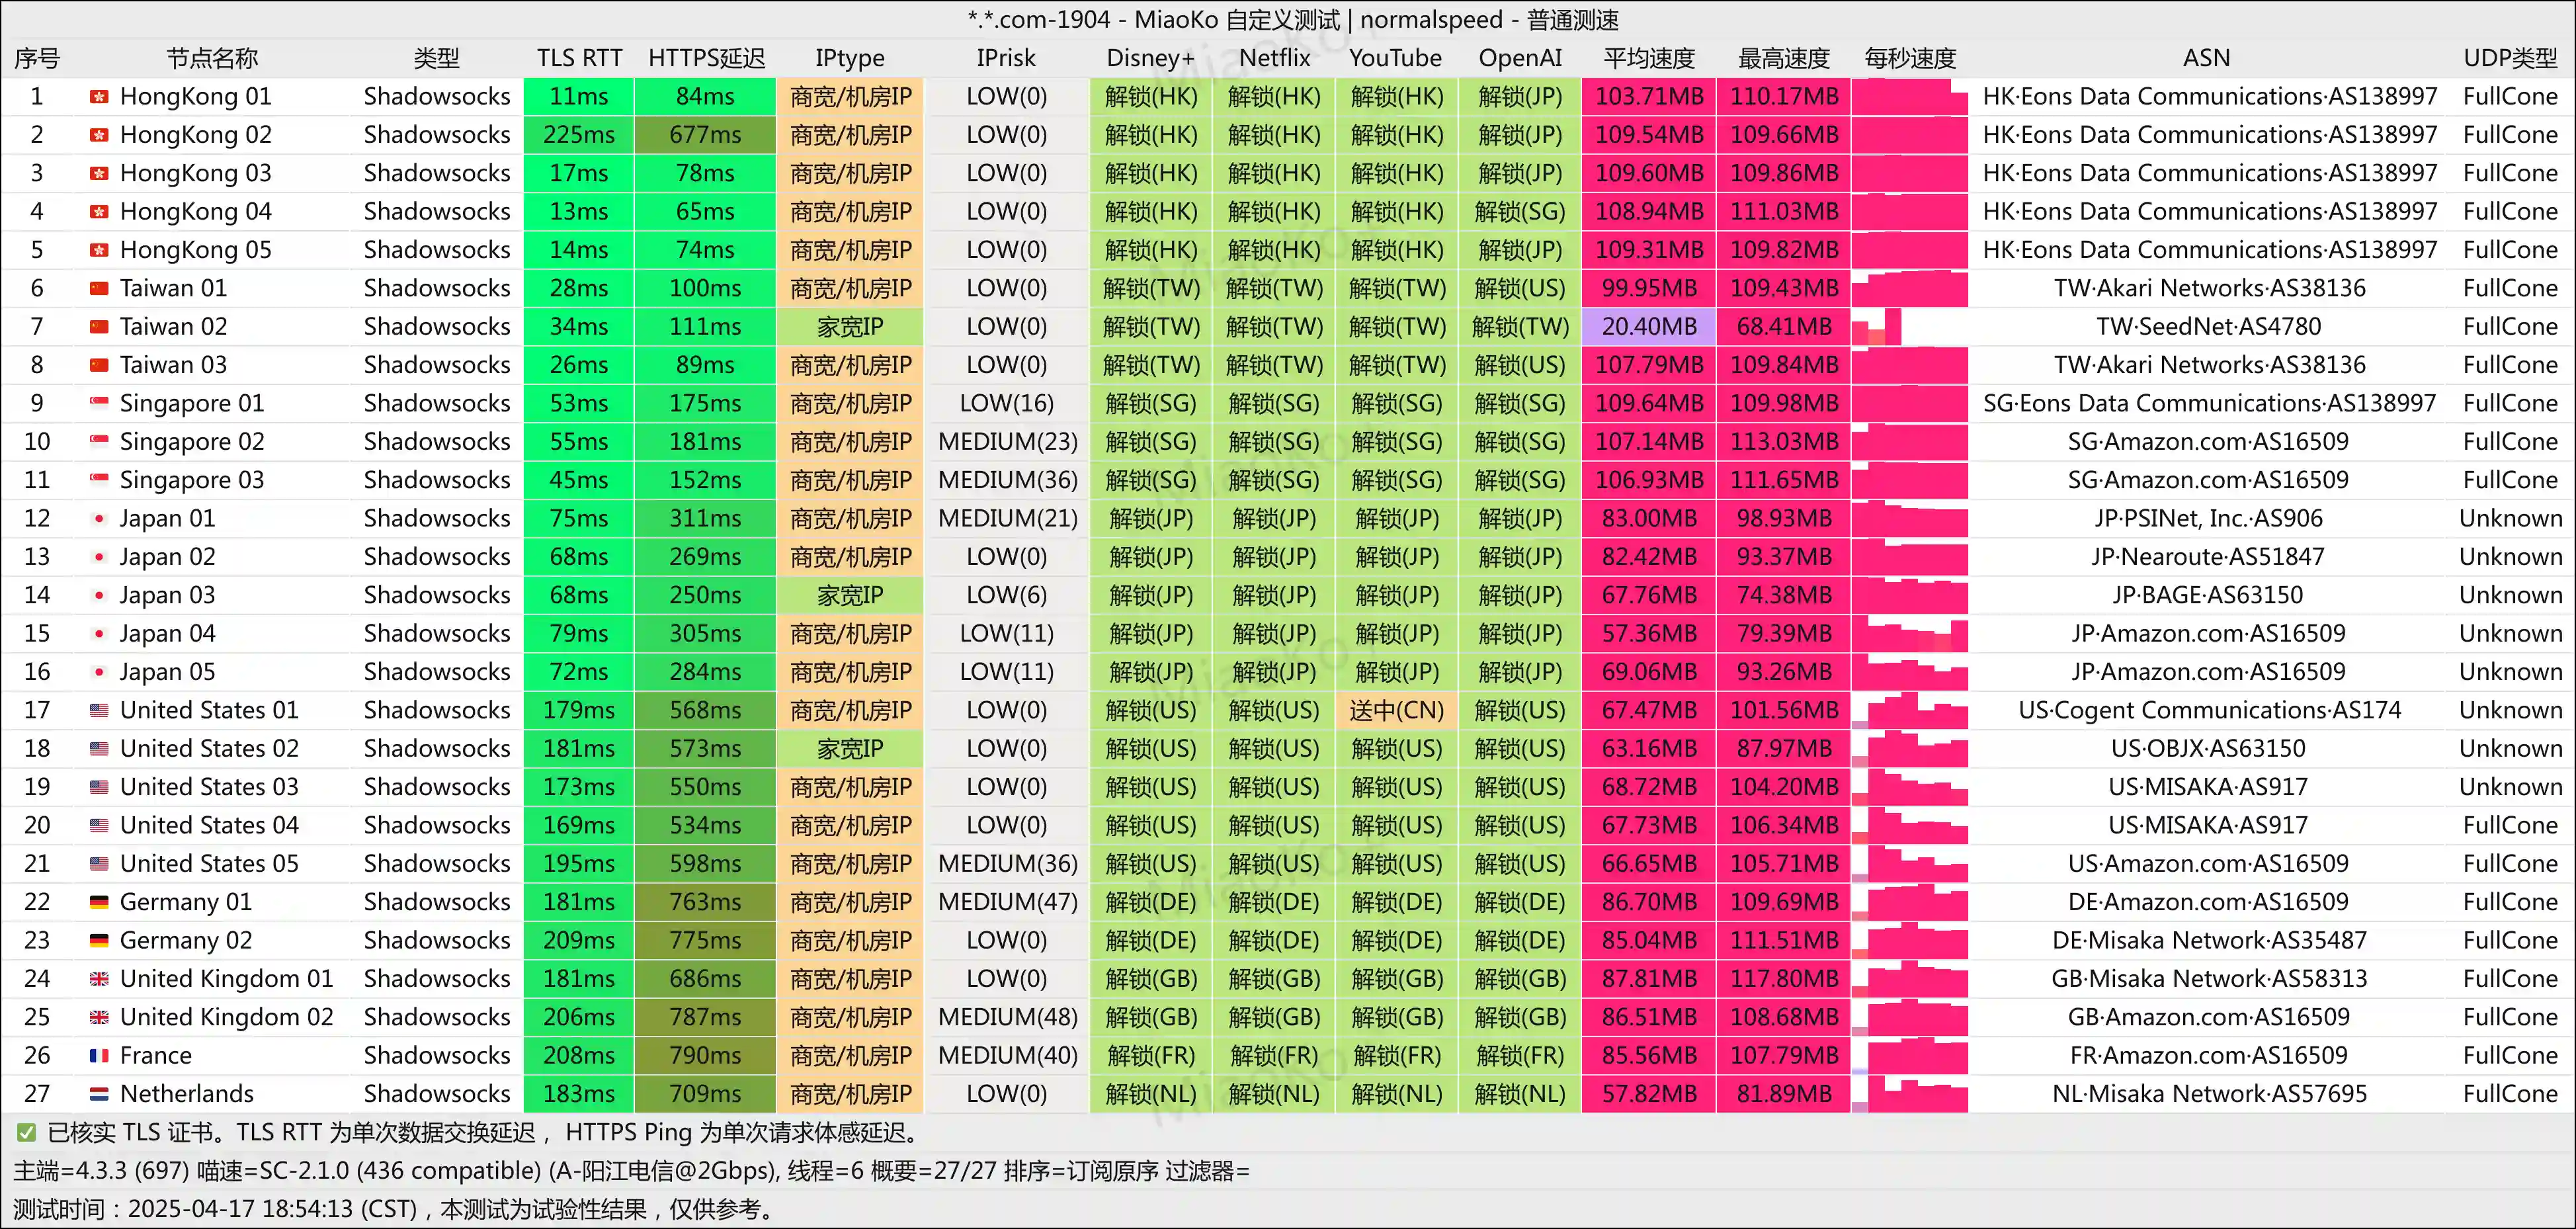Click the Japan flag icon of Japan 04
The width and height of the screenshot is (2576, 1229).
pos(99,633)
